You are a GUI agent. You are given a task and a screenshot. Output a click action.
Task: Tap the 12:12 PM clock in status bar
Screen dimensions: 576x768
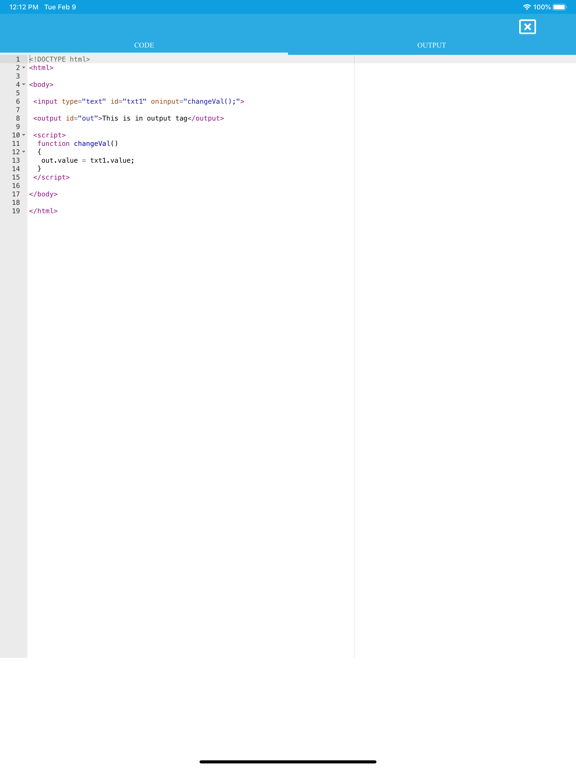coord(24,7)
